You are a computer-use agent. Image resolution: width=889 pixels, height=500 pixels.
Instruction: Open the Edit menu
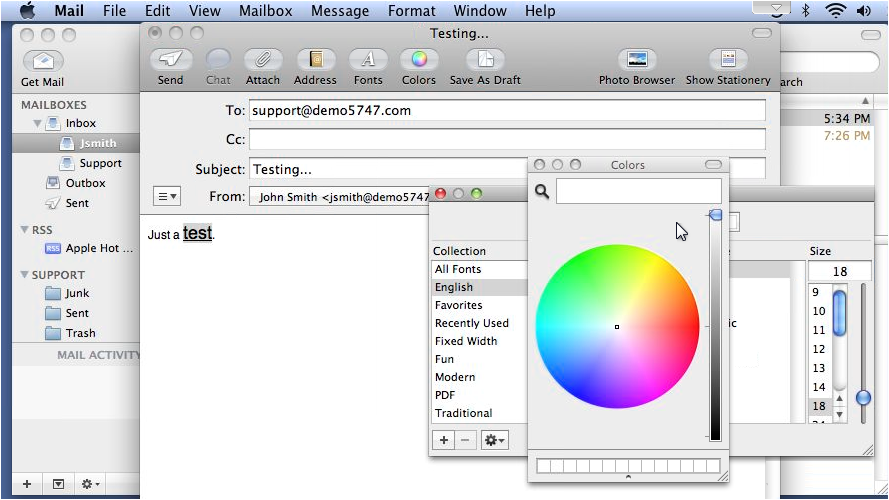(157, 10)
